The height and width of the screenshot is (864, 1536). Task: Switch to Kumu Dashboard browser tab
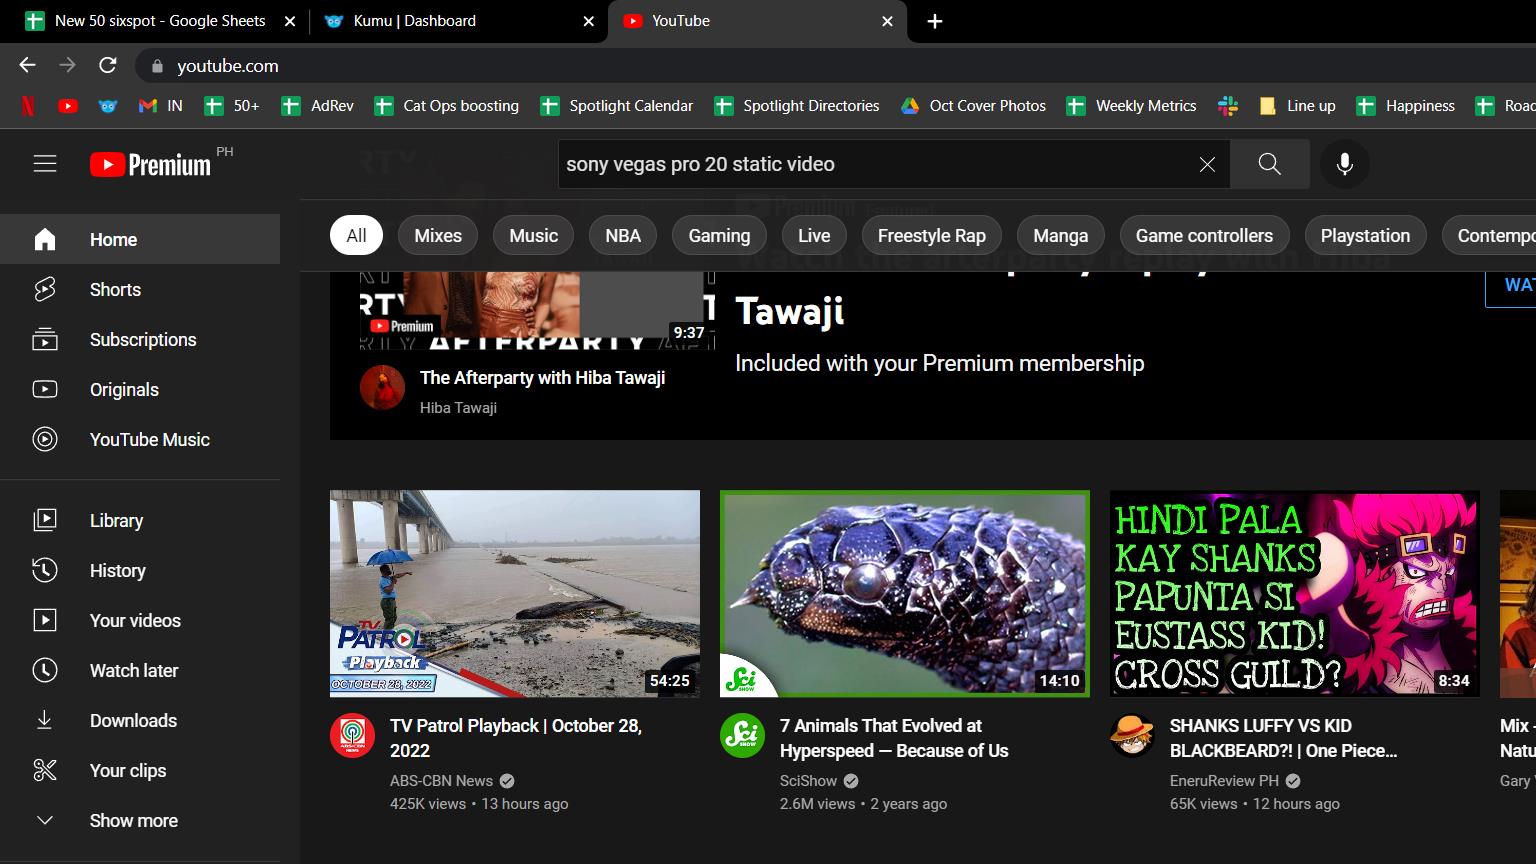(414, 21)
